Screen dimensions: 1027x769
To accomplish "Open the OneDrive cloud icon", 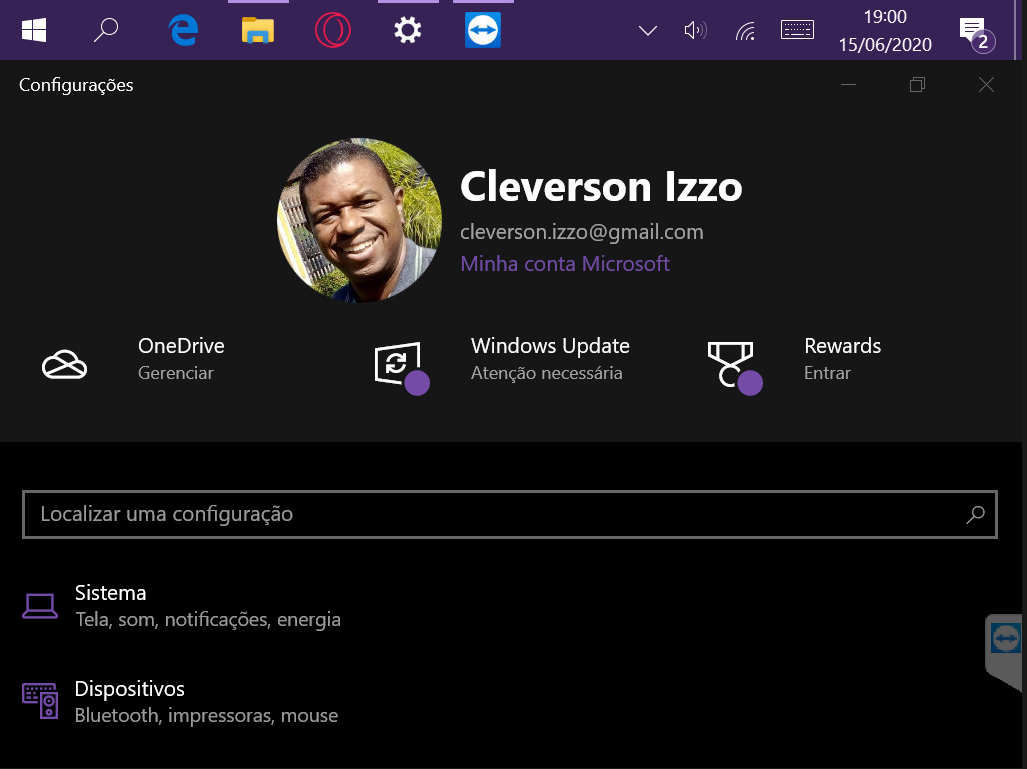I will 64,364.
